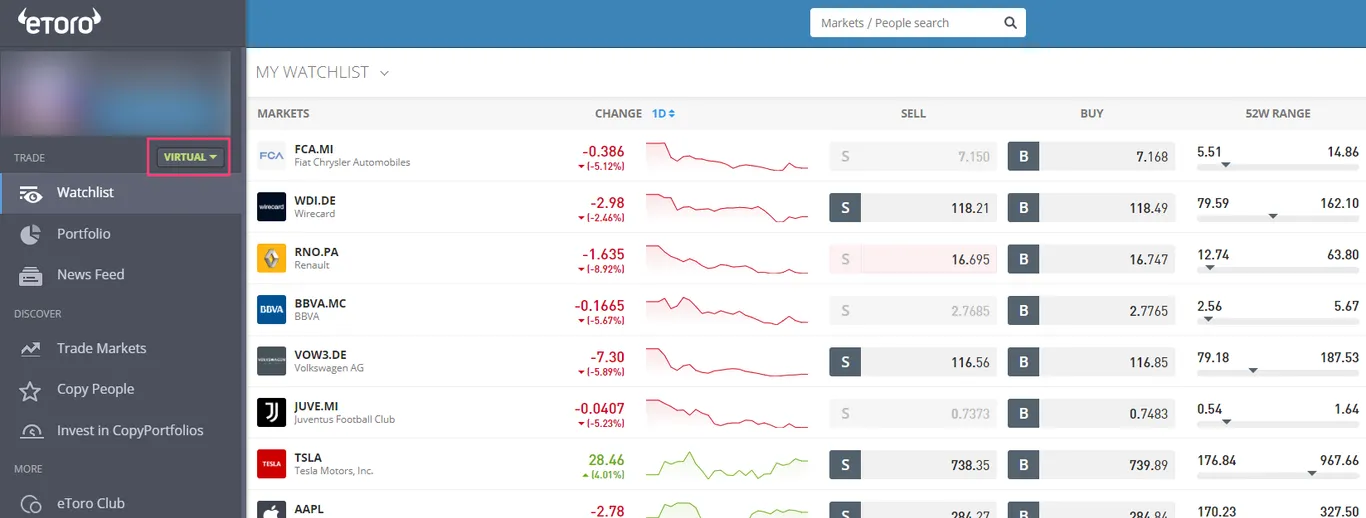
Task: Click the CHANGE column header
Action: [x=618, y=114]
